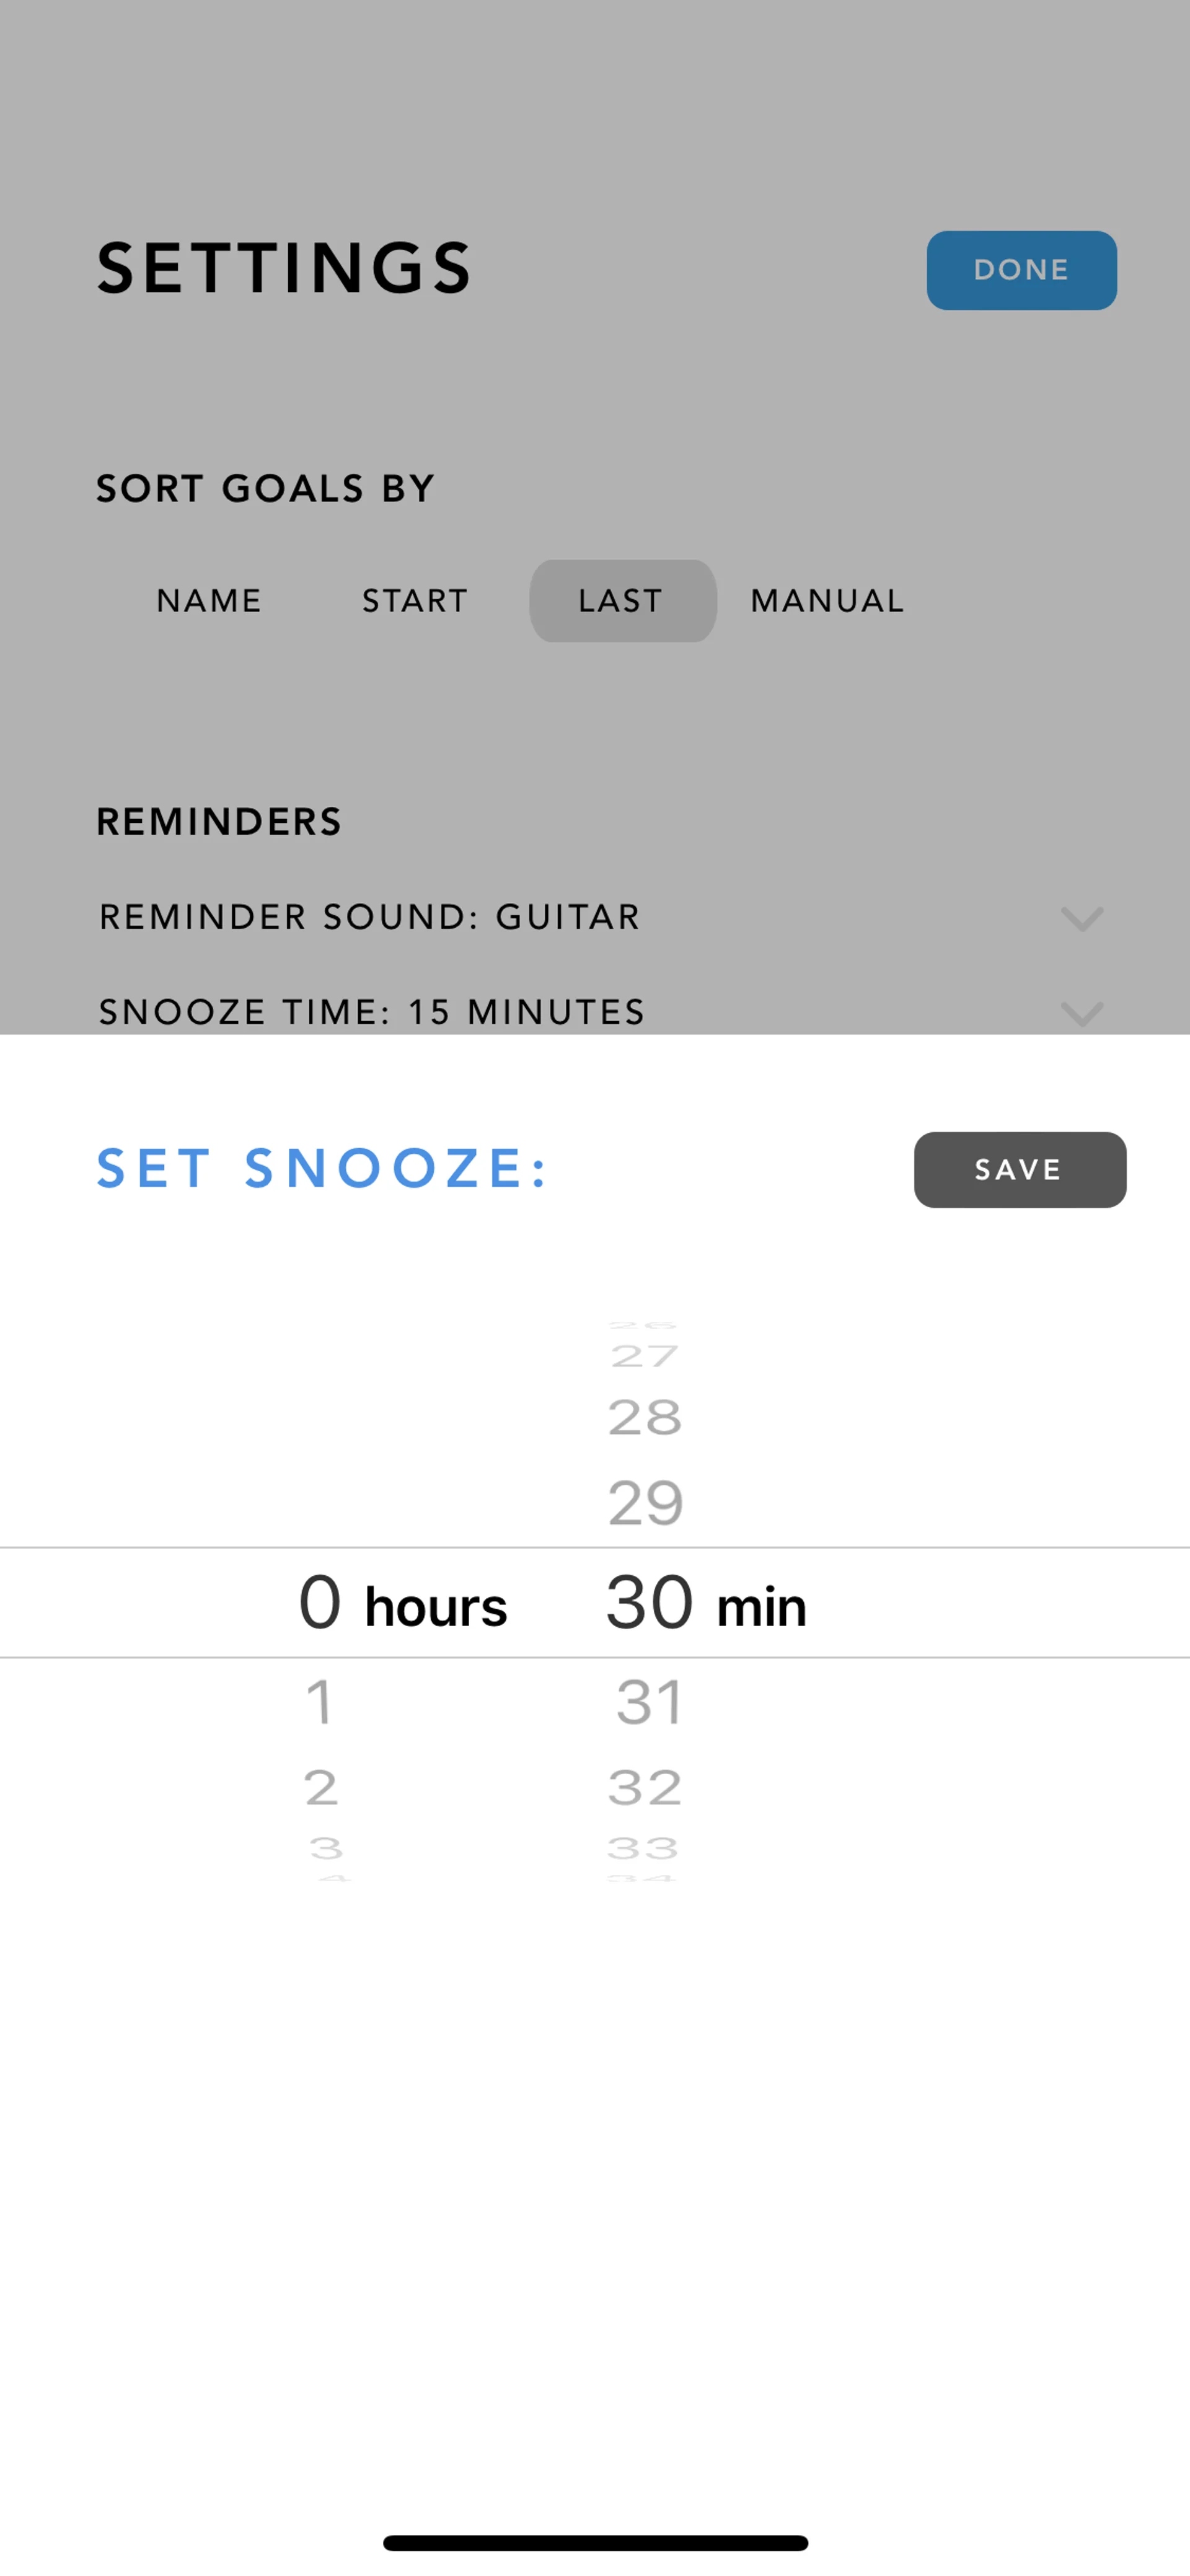Sort goals by NAME
This screenshot has width=1190, height=2576.
click(209, 601)
